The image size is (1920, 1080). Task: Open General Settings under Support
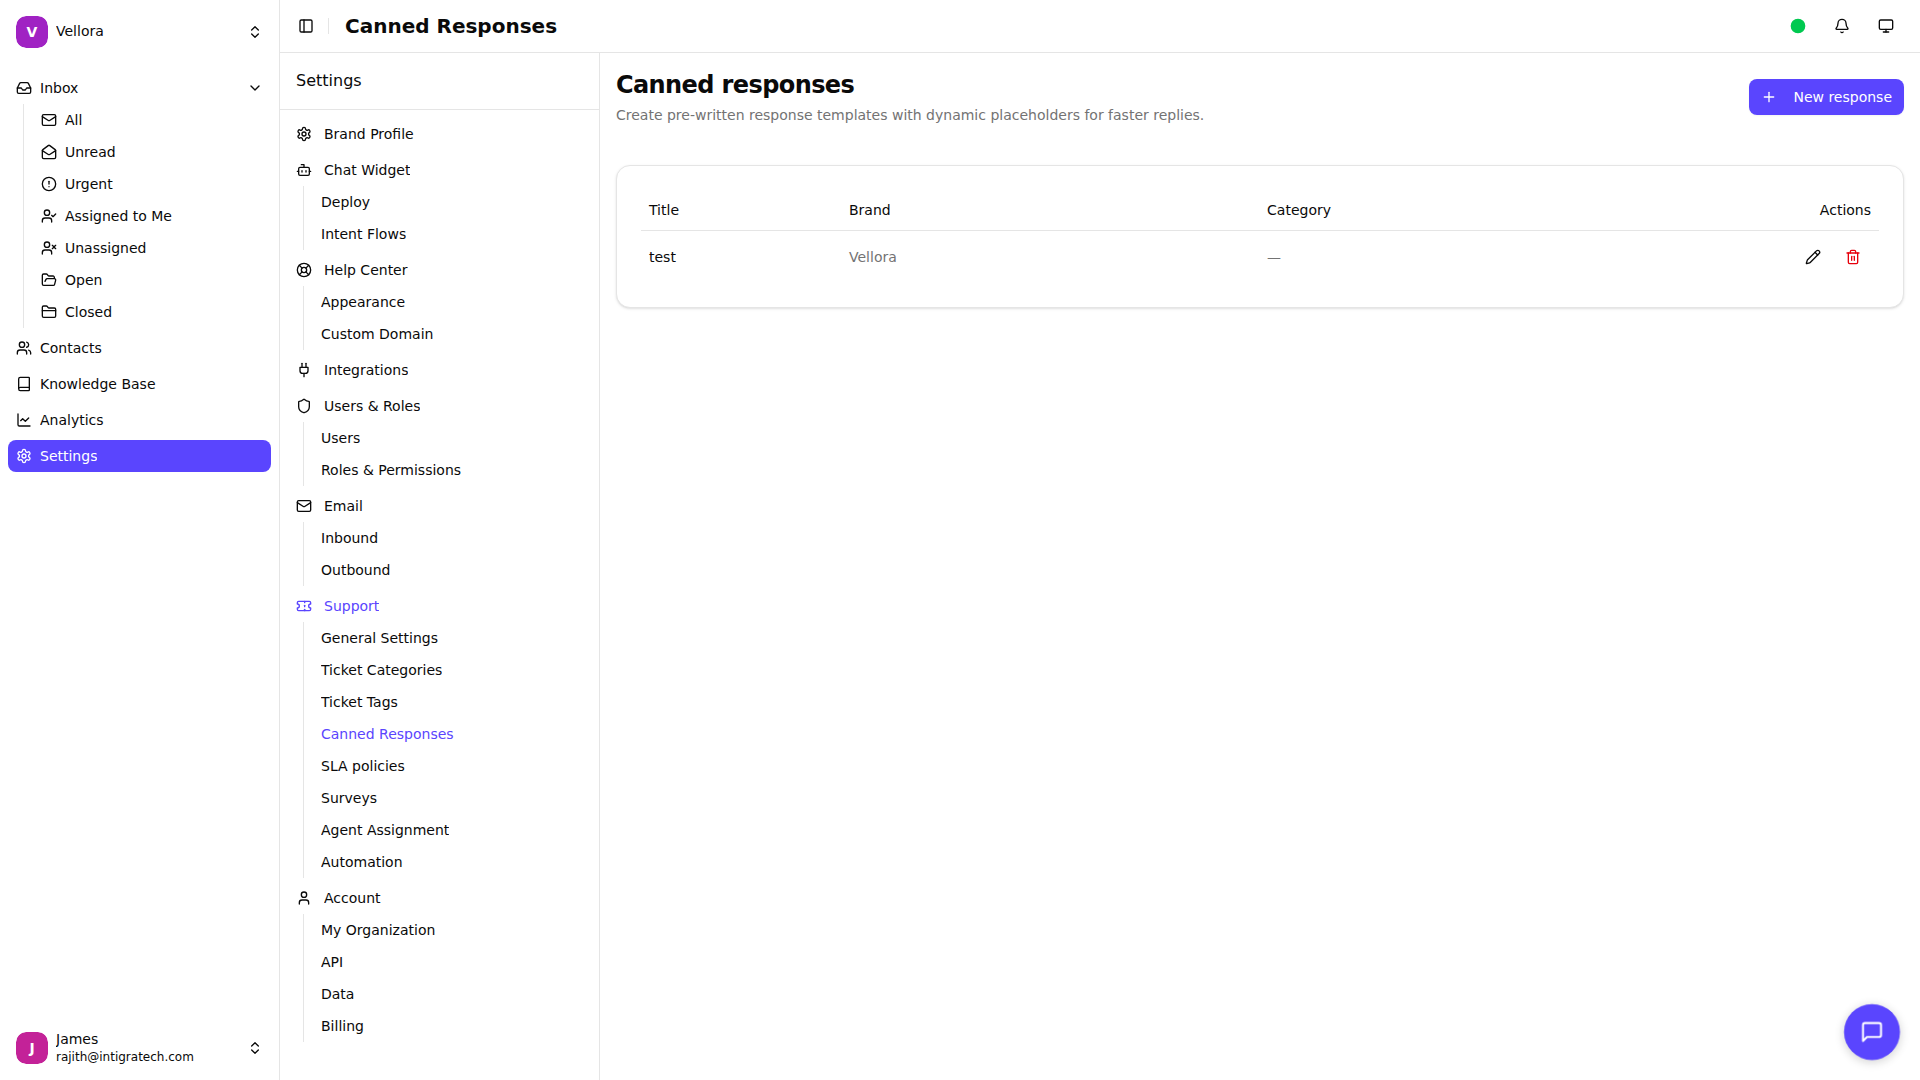point(379,638)
